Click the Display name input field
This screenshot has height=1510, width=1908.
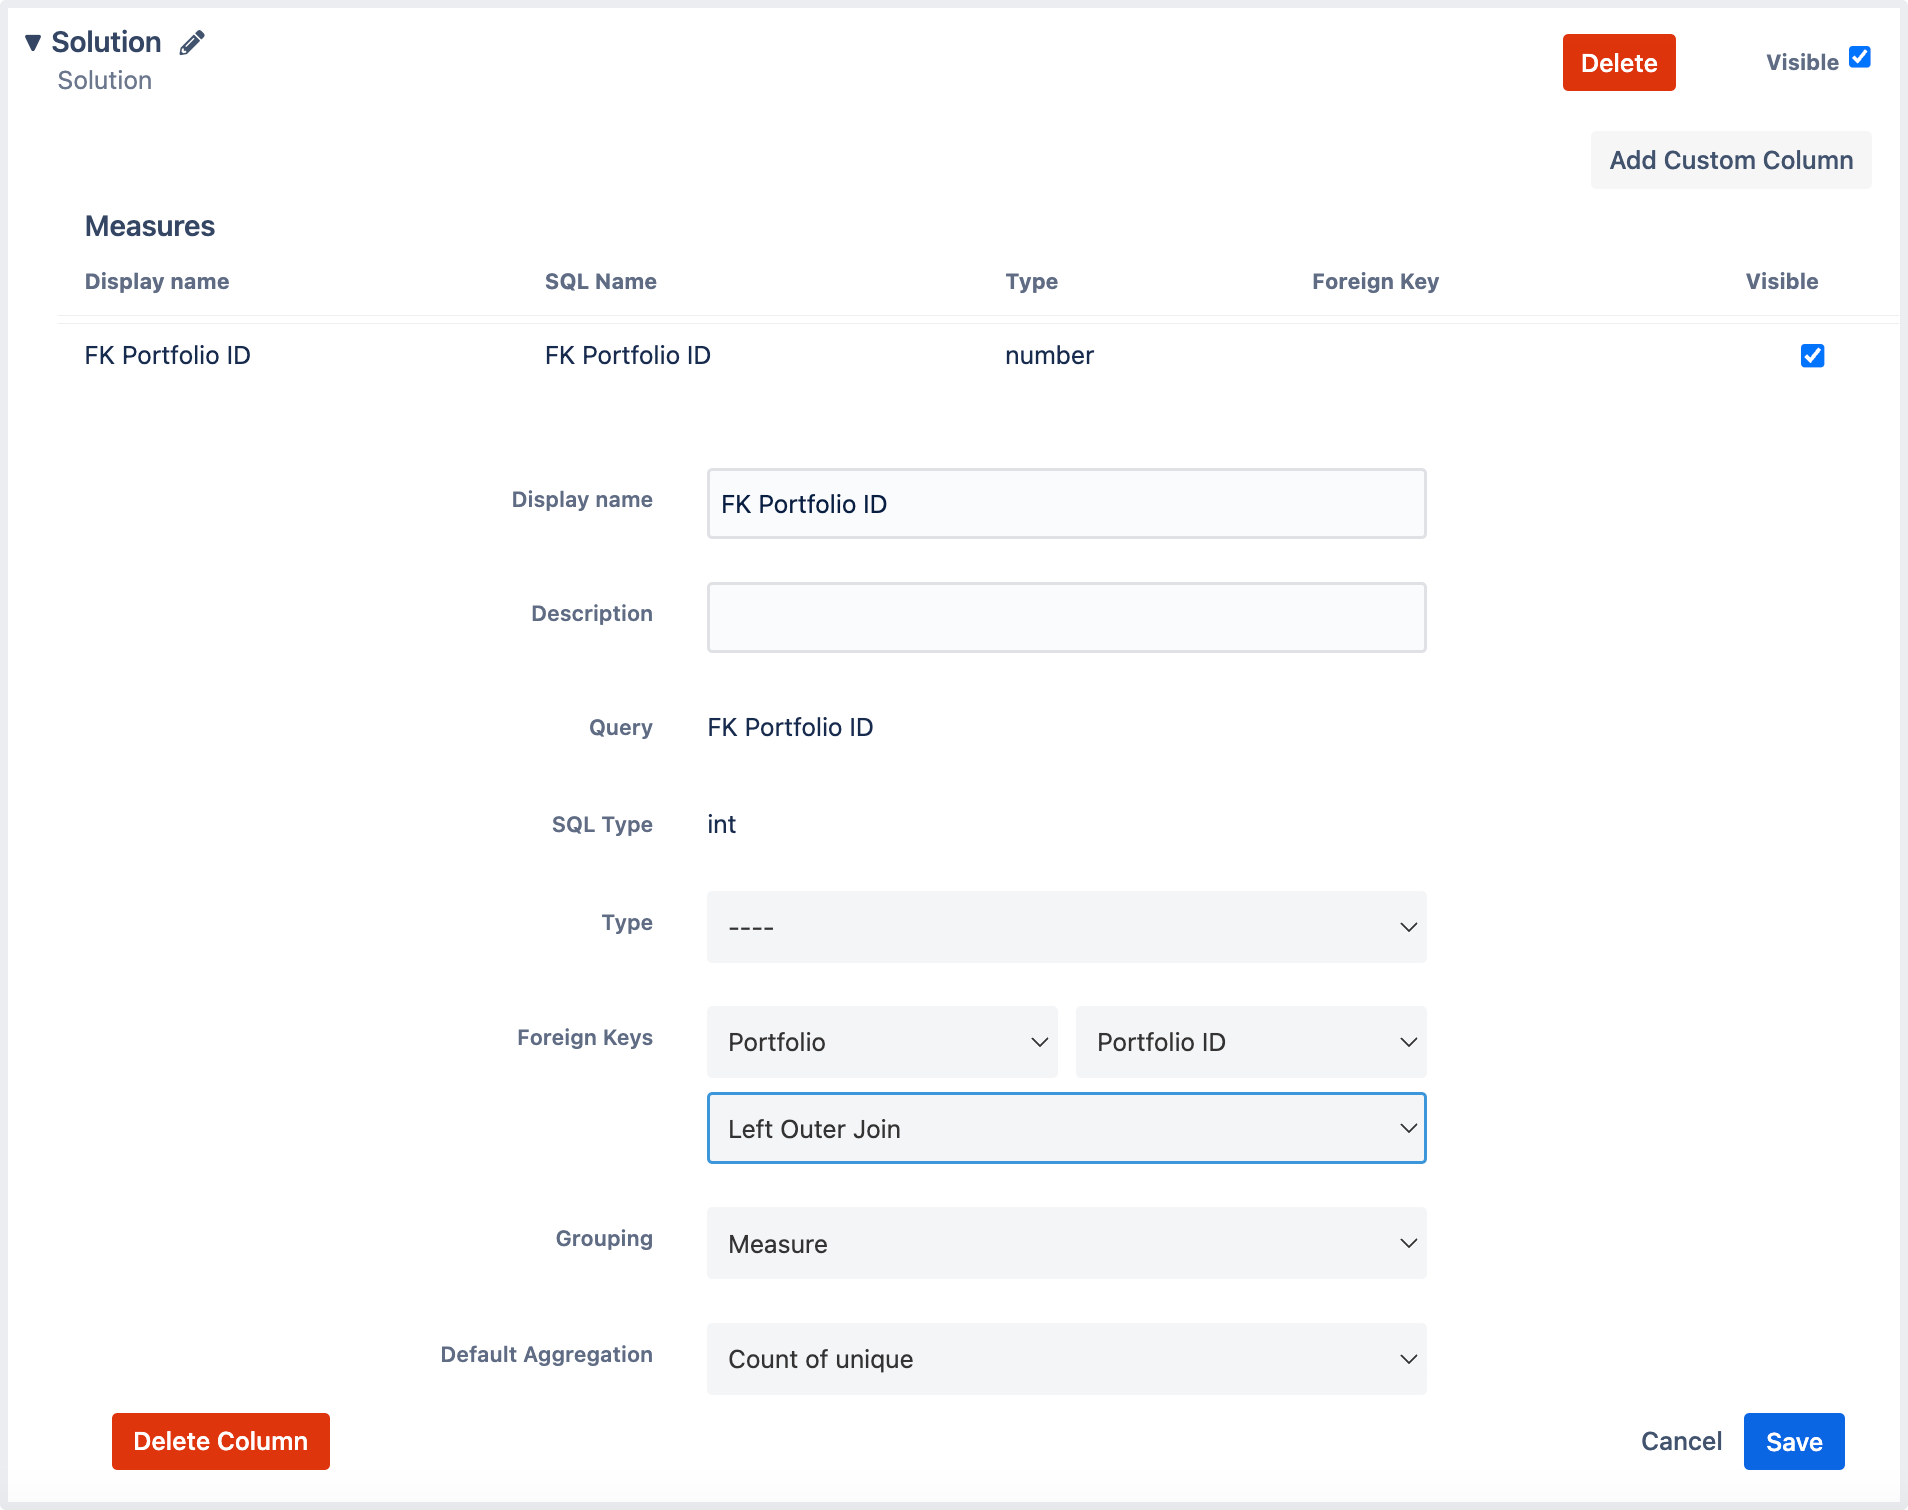[x=1066, y=504]
